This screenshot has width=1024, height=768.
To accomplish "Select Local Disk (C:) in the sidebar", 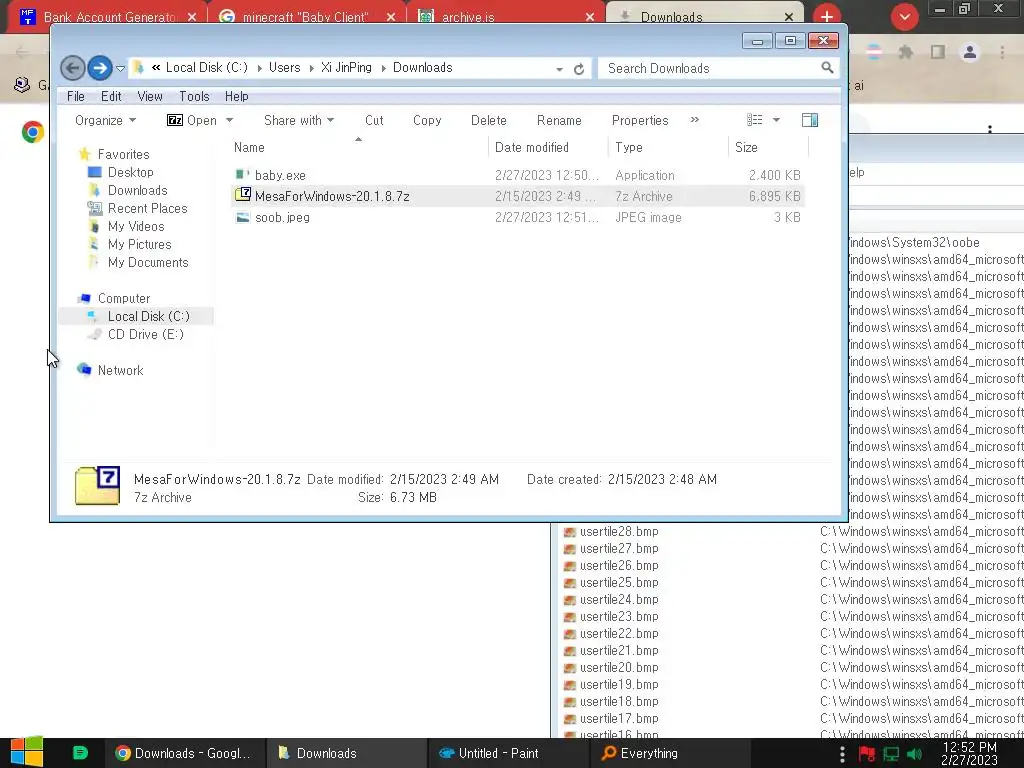I will pos(149,316).
